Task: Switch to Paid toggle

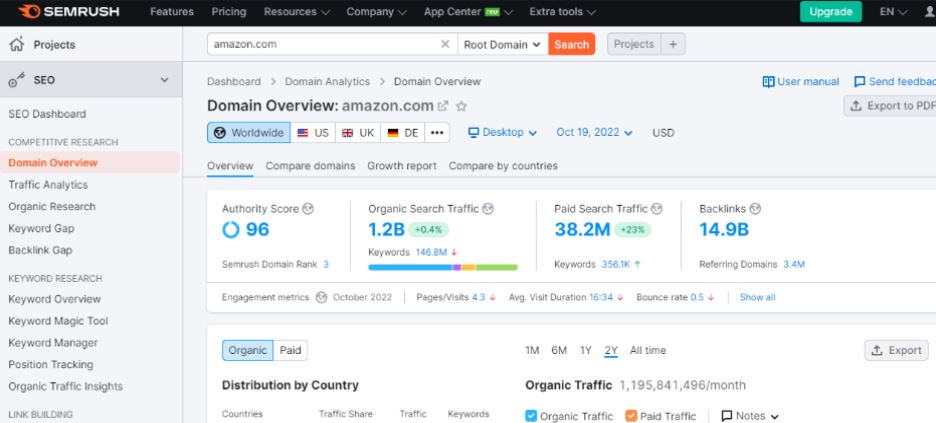Action: [291, 350]
